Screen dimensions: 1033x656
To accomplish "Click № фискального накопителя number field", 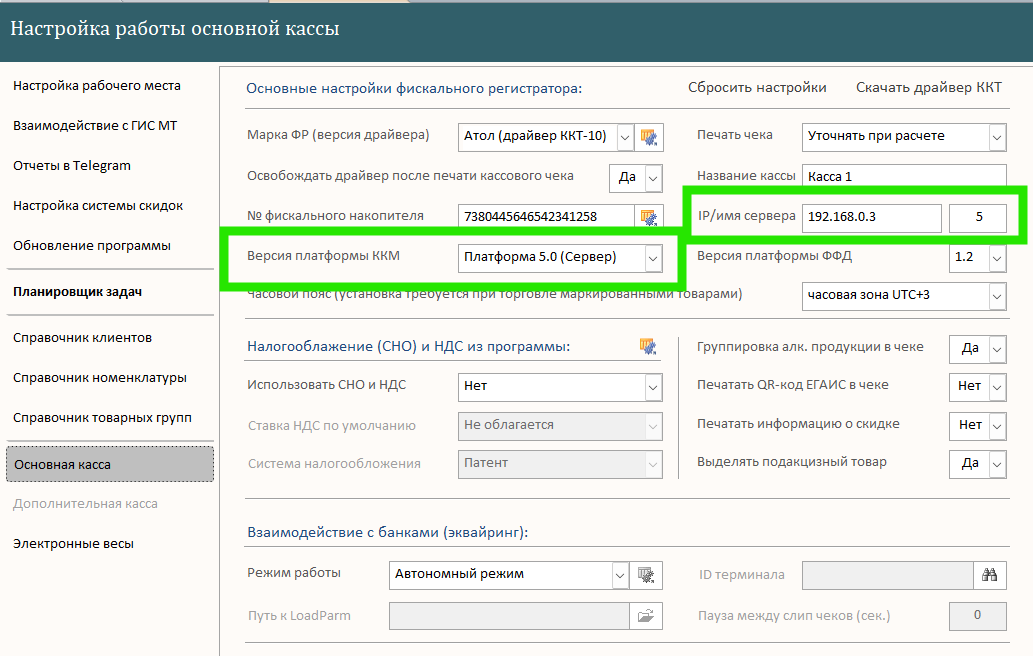I will 546,217.
